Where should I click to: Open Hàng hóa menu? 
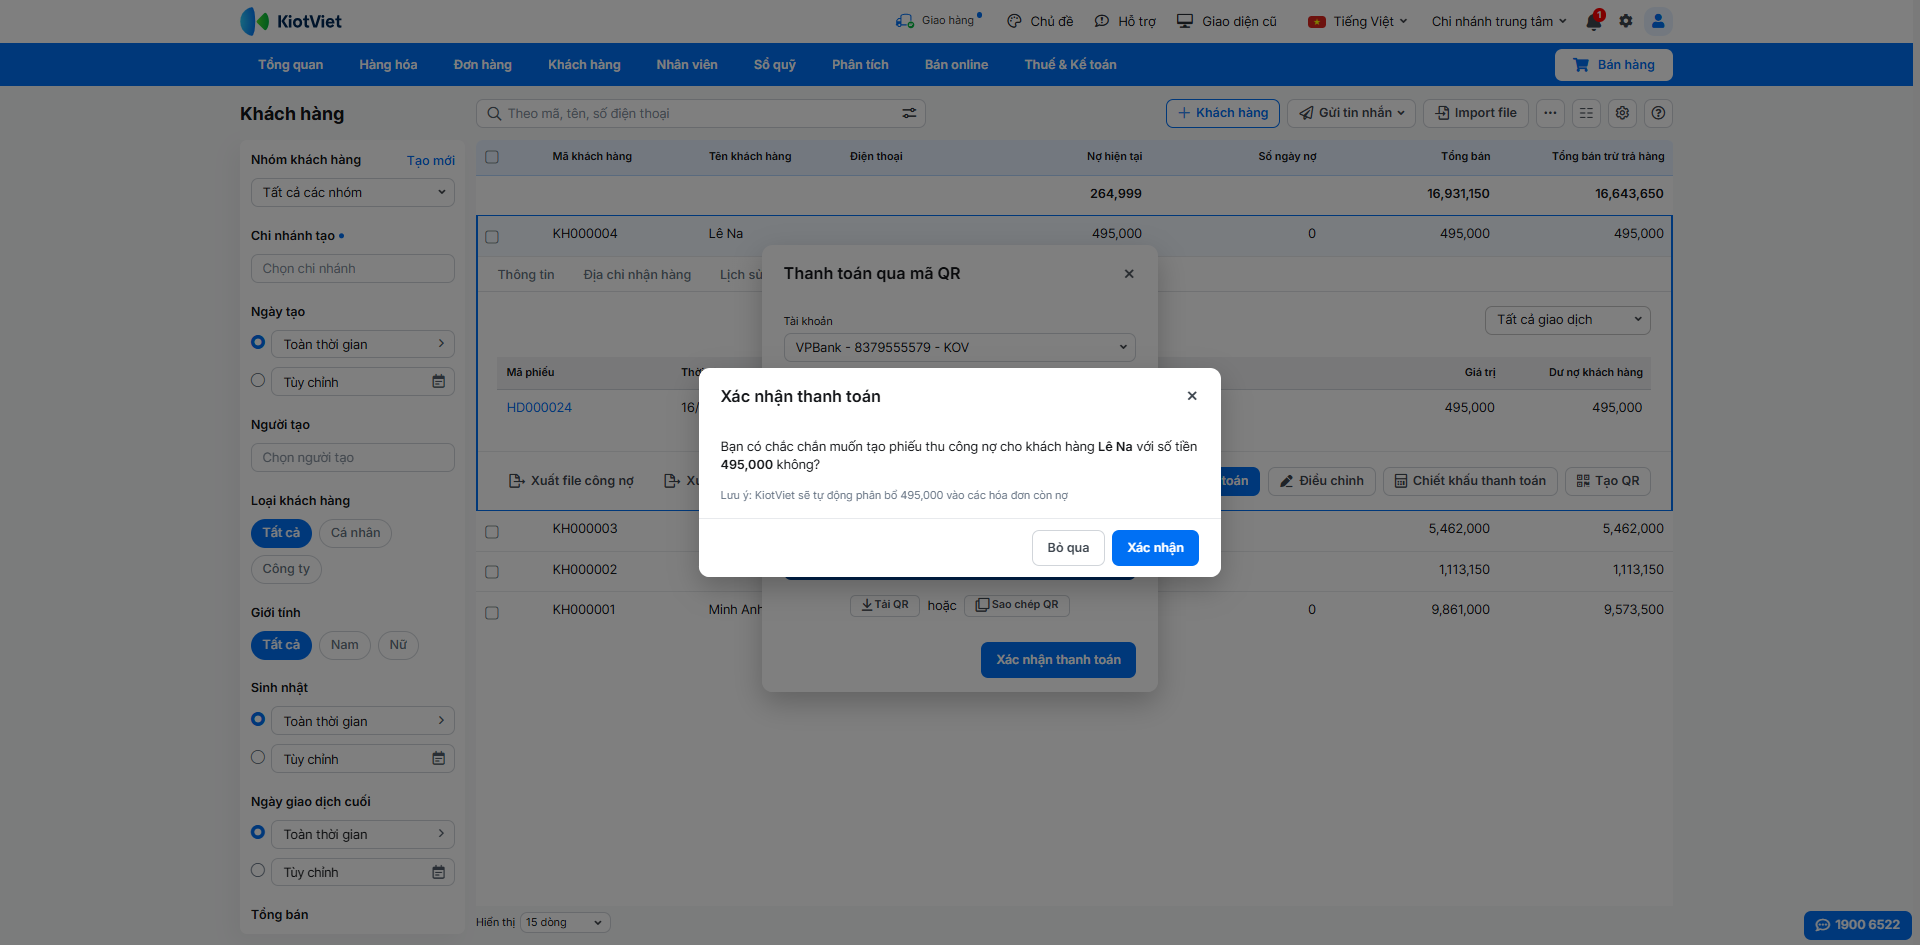pos(388,65)
